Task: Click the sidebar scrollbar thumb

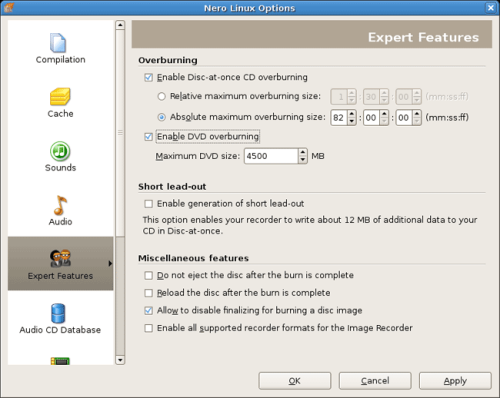Action: pos(120,133)
